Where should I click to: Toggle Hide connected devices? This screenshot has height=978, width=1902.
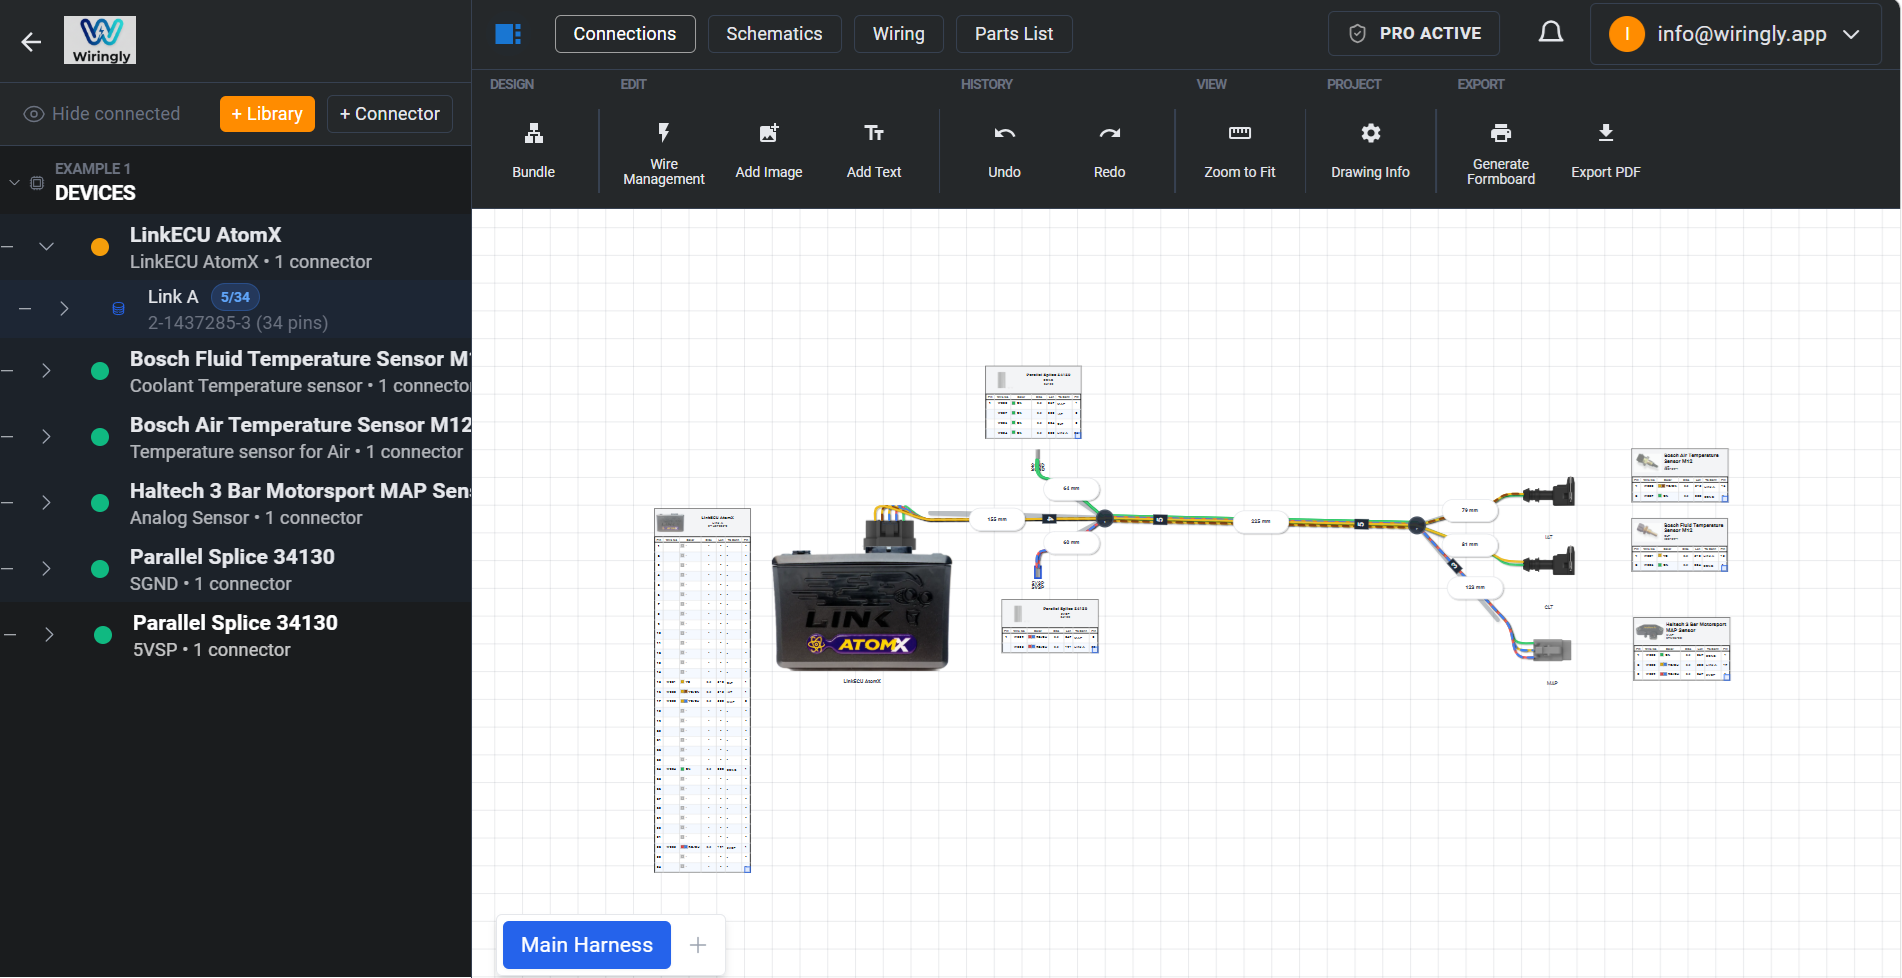click(x=102, y=114)
